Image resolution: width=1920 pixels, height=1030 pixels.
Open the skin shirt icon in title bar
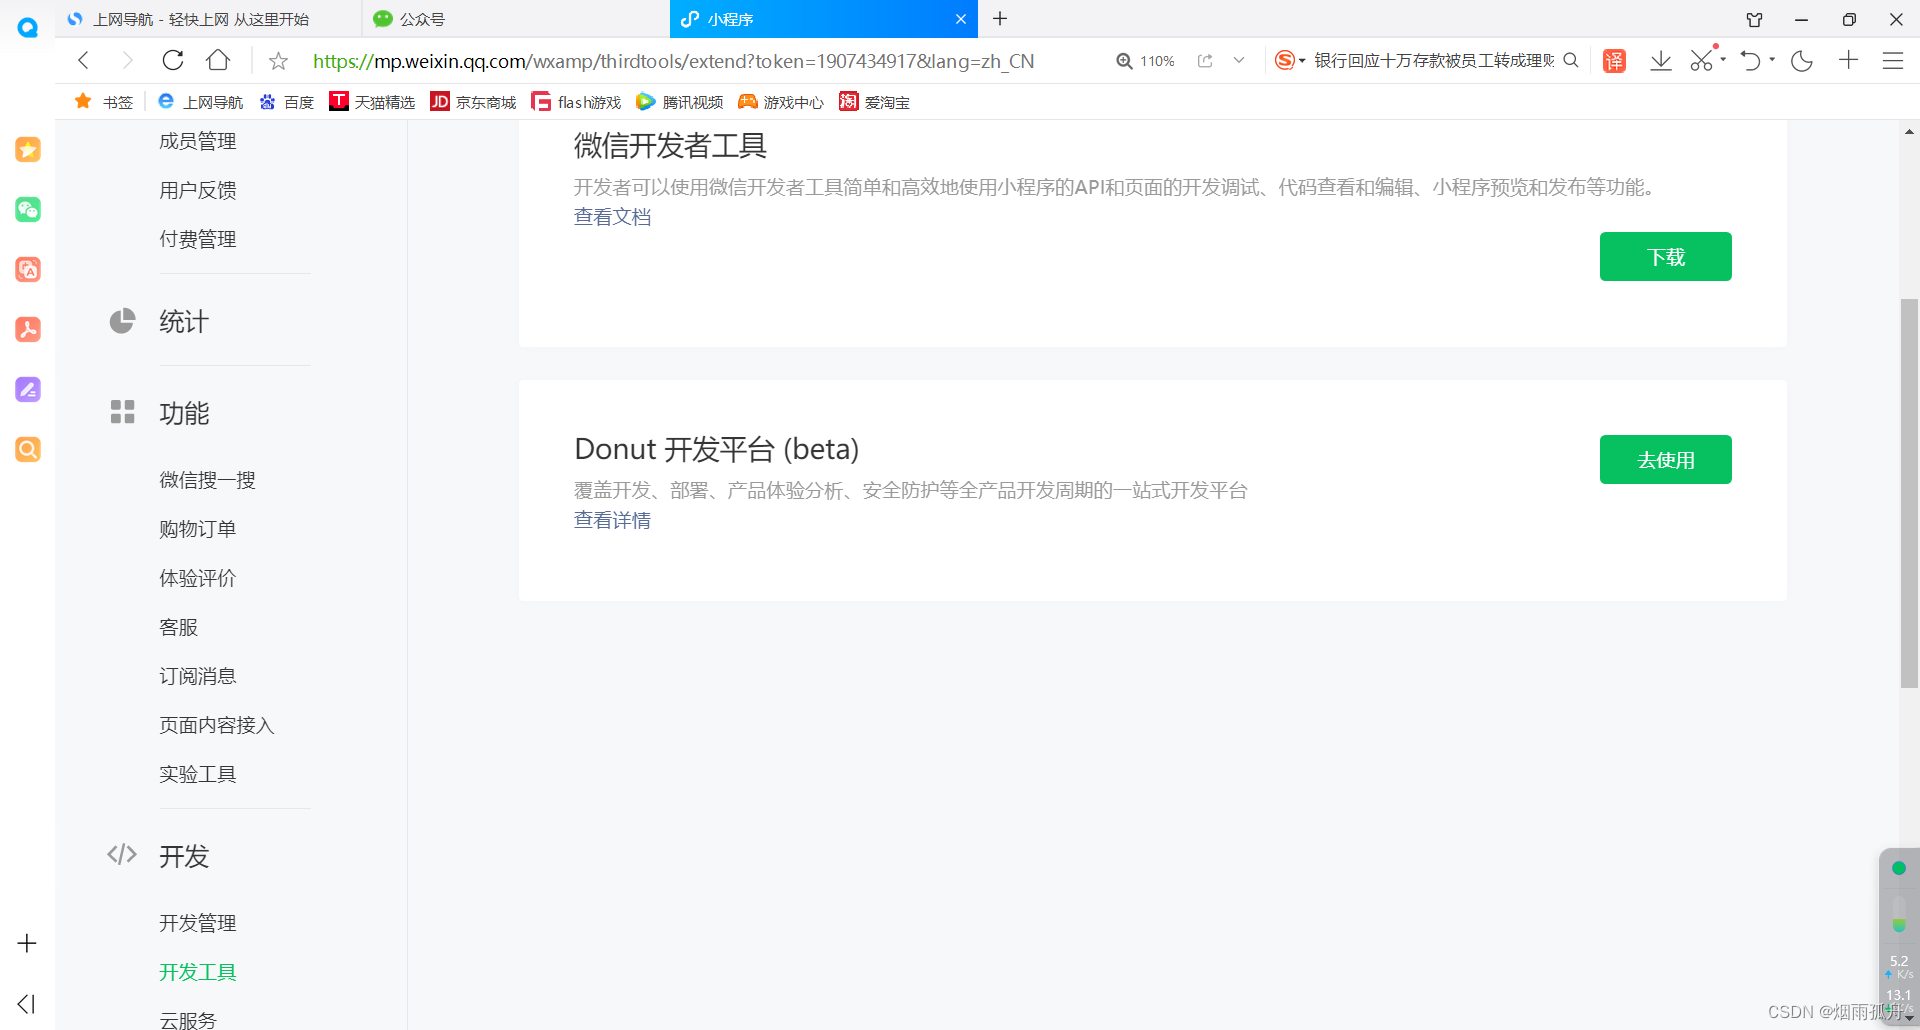tap(1754, 19)
